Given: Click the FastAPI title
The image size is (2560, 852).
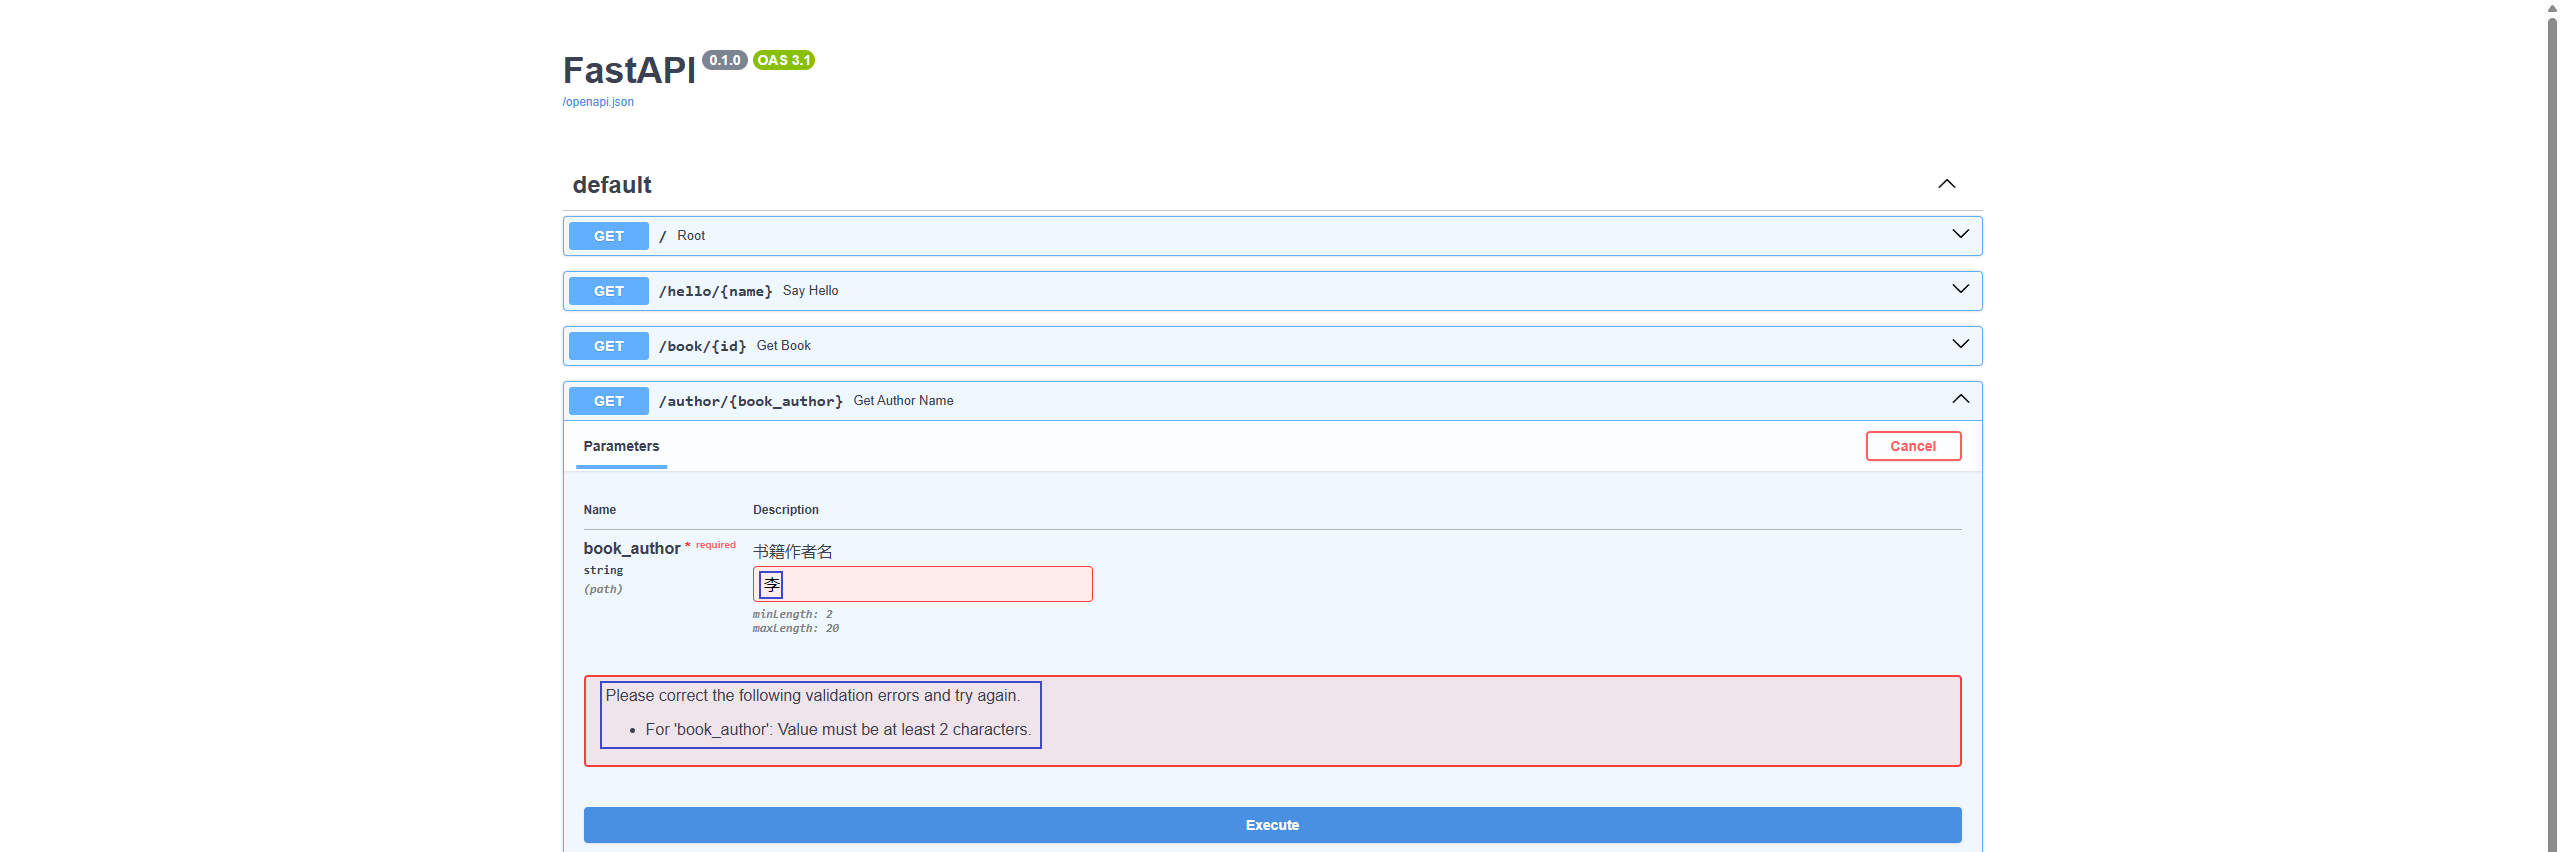Looking at the screenshot, I should click(x=629, y=70).
